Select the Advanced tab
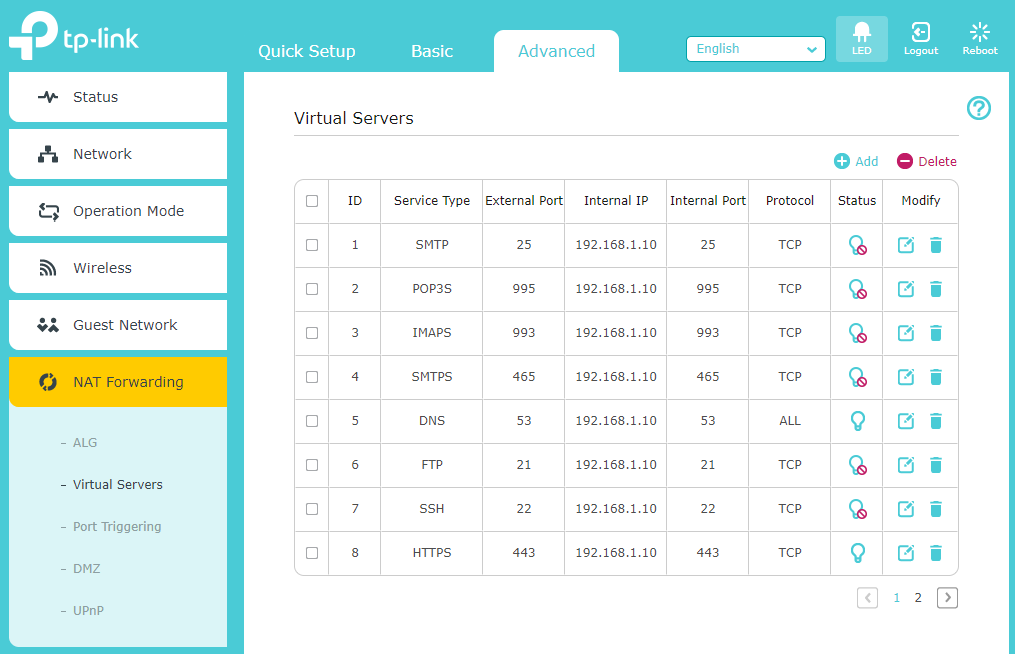1015x654 pixels. pos(556,51)
